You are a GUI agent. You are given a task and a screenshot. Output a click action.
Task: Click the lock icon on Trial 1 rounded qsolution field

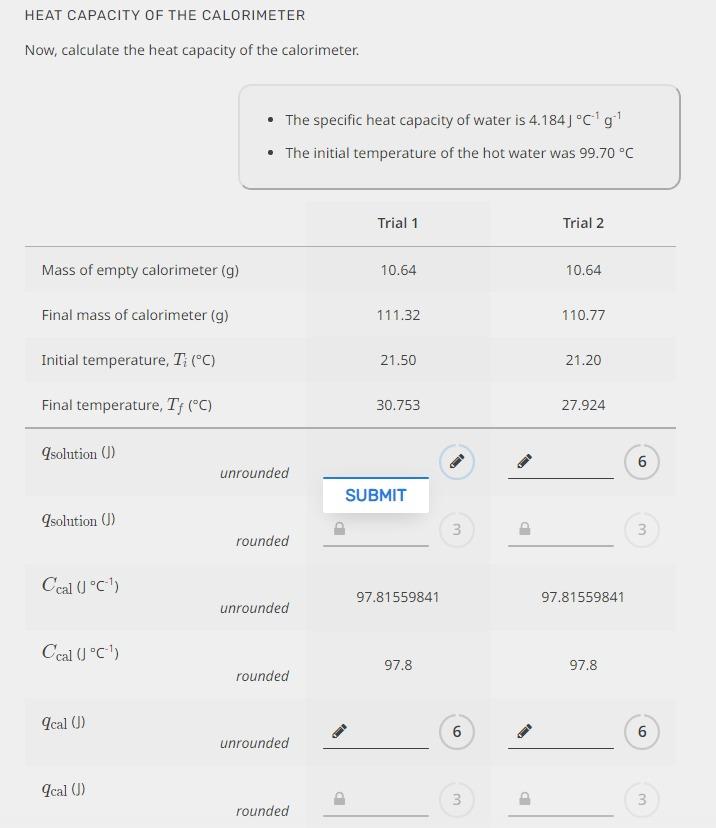(x=338, y=530)
